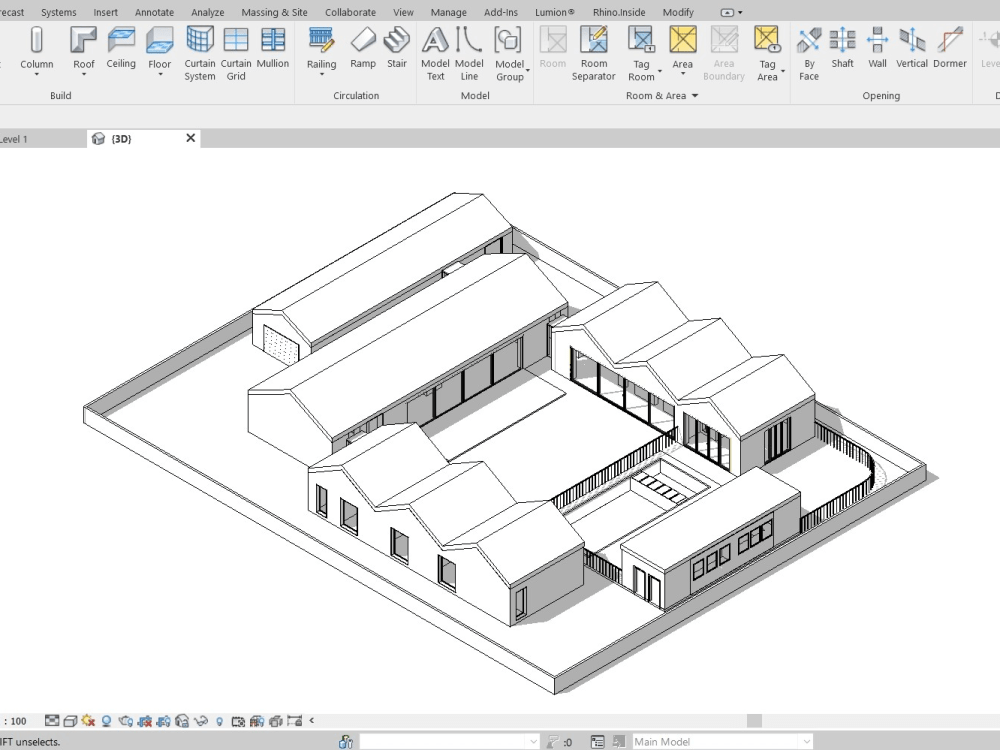
Task: Switch to the Manage ribbon tab
Action: pyautogui.click(x=448, y=12)
